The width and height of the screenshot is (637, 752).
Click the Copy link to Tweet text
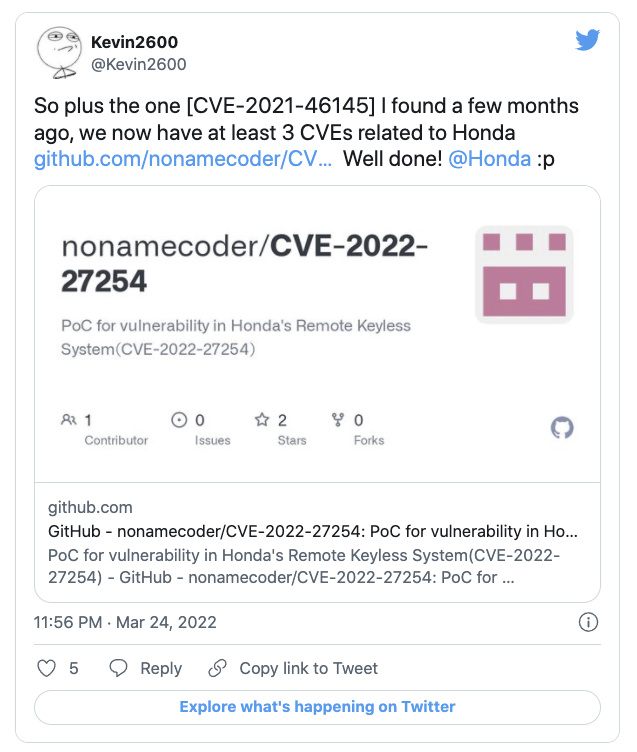309,668
